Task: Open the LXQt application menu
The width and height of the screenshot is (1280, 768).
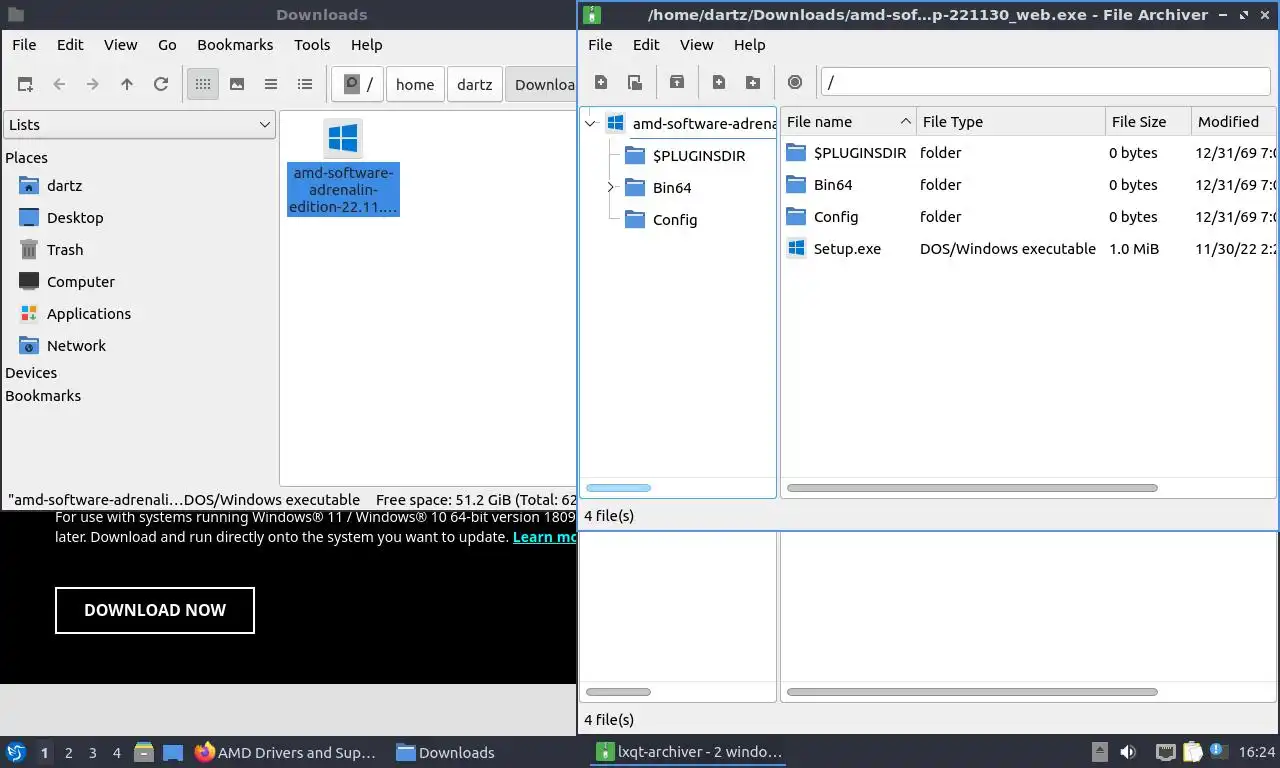Action: 16,752
